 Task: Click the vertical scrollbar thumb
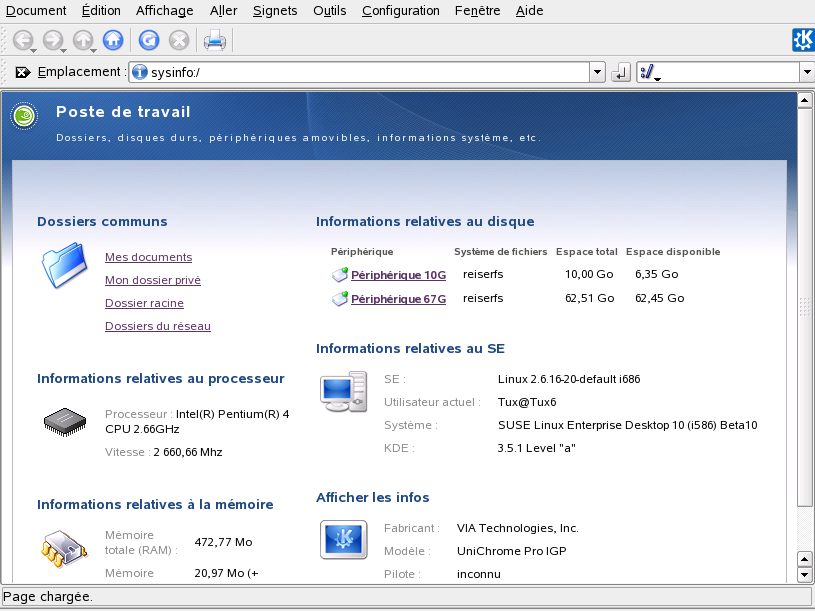805,307
